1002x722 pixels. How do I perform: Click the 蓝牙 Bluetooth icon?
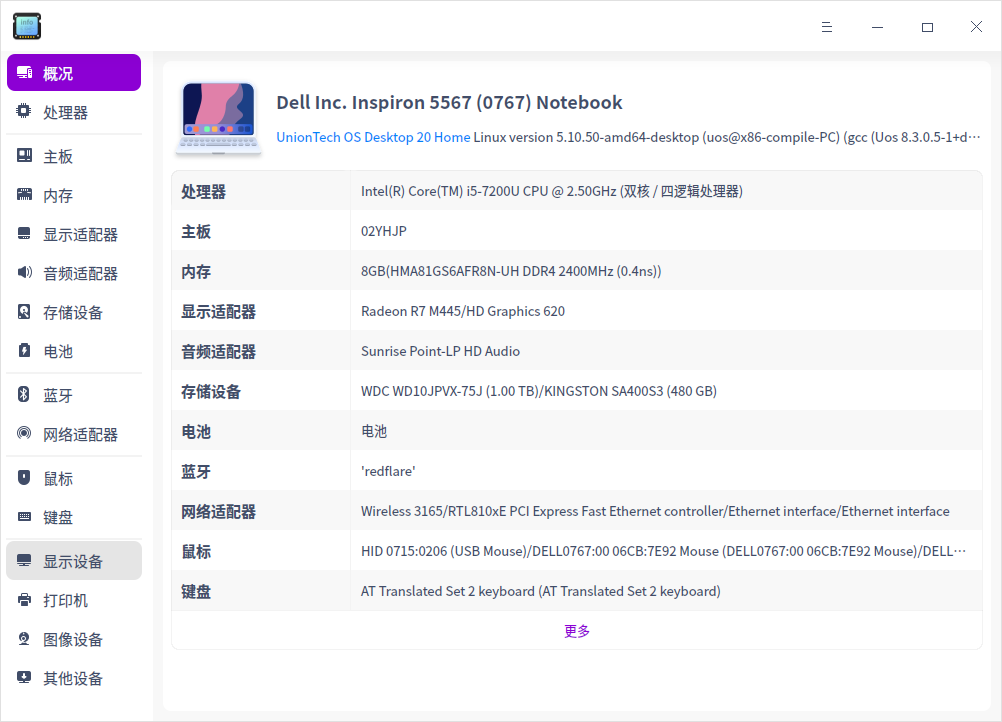[x=24, y=394]
